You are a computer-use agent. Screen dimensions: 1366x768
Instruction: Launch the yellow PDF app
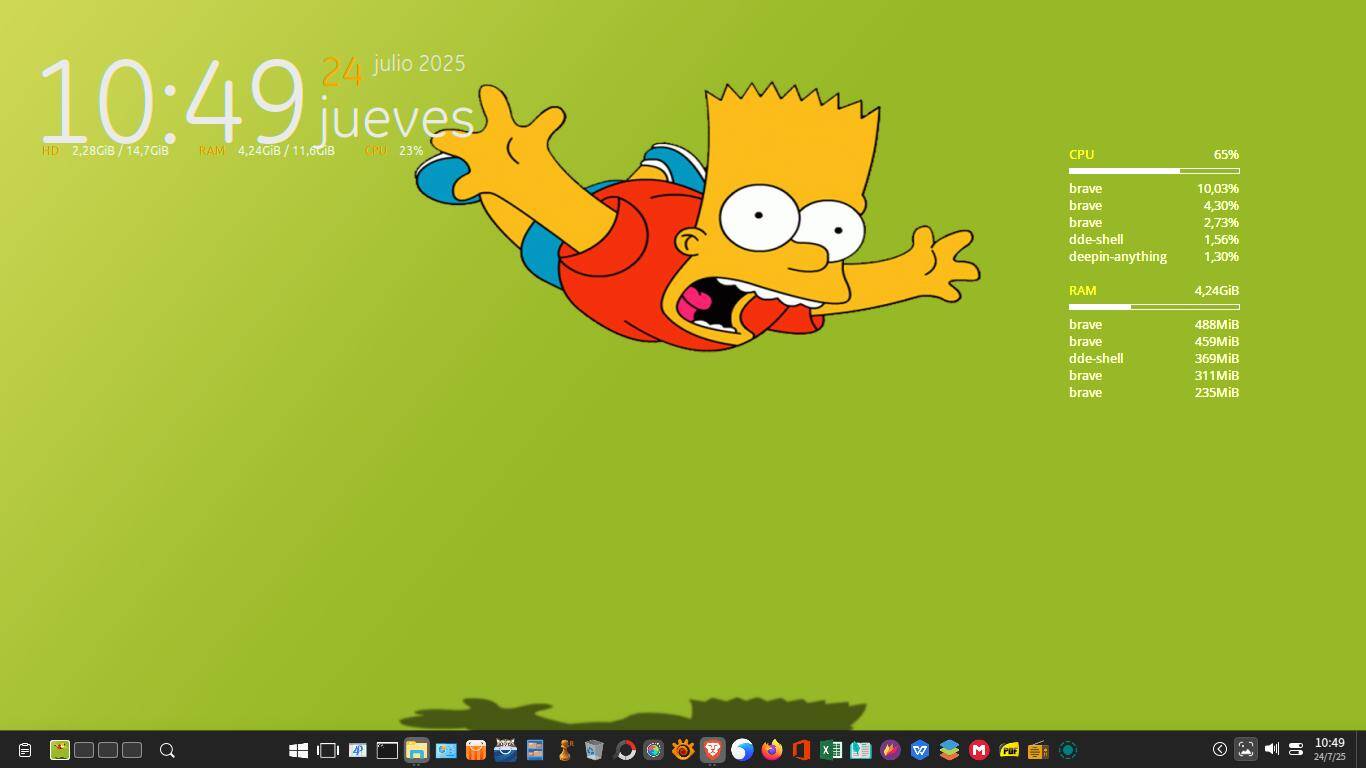pos(1009,750)
